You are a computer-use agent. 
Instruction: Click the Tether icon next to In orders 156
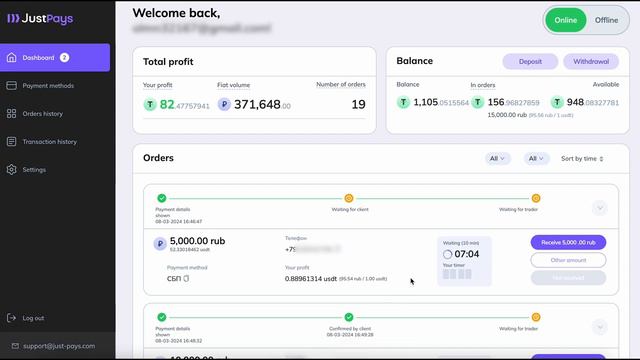tap(478, 102)
